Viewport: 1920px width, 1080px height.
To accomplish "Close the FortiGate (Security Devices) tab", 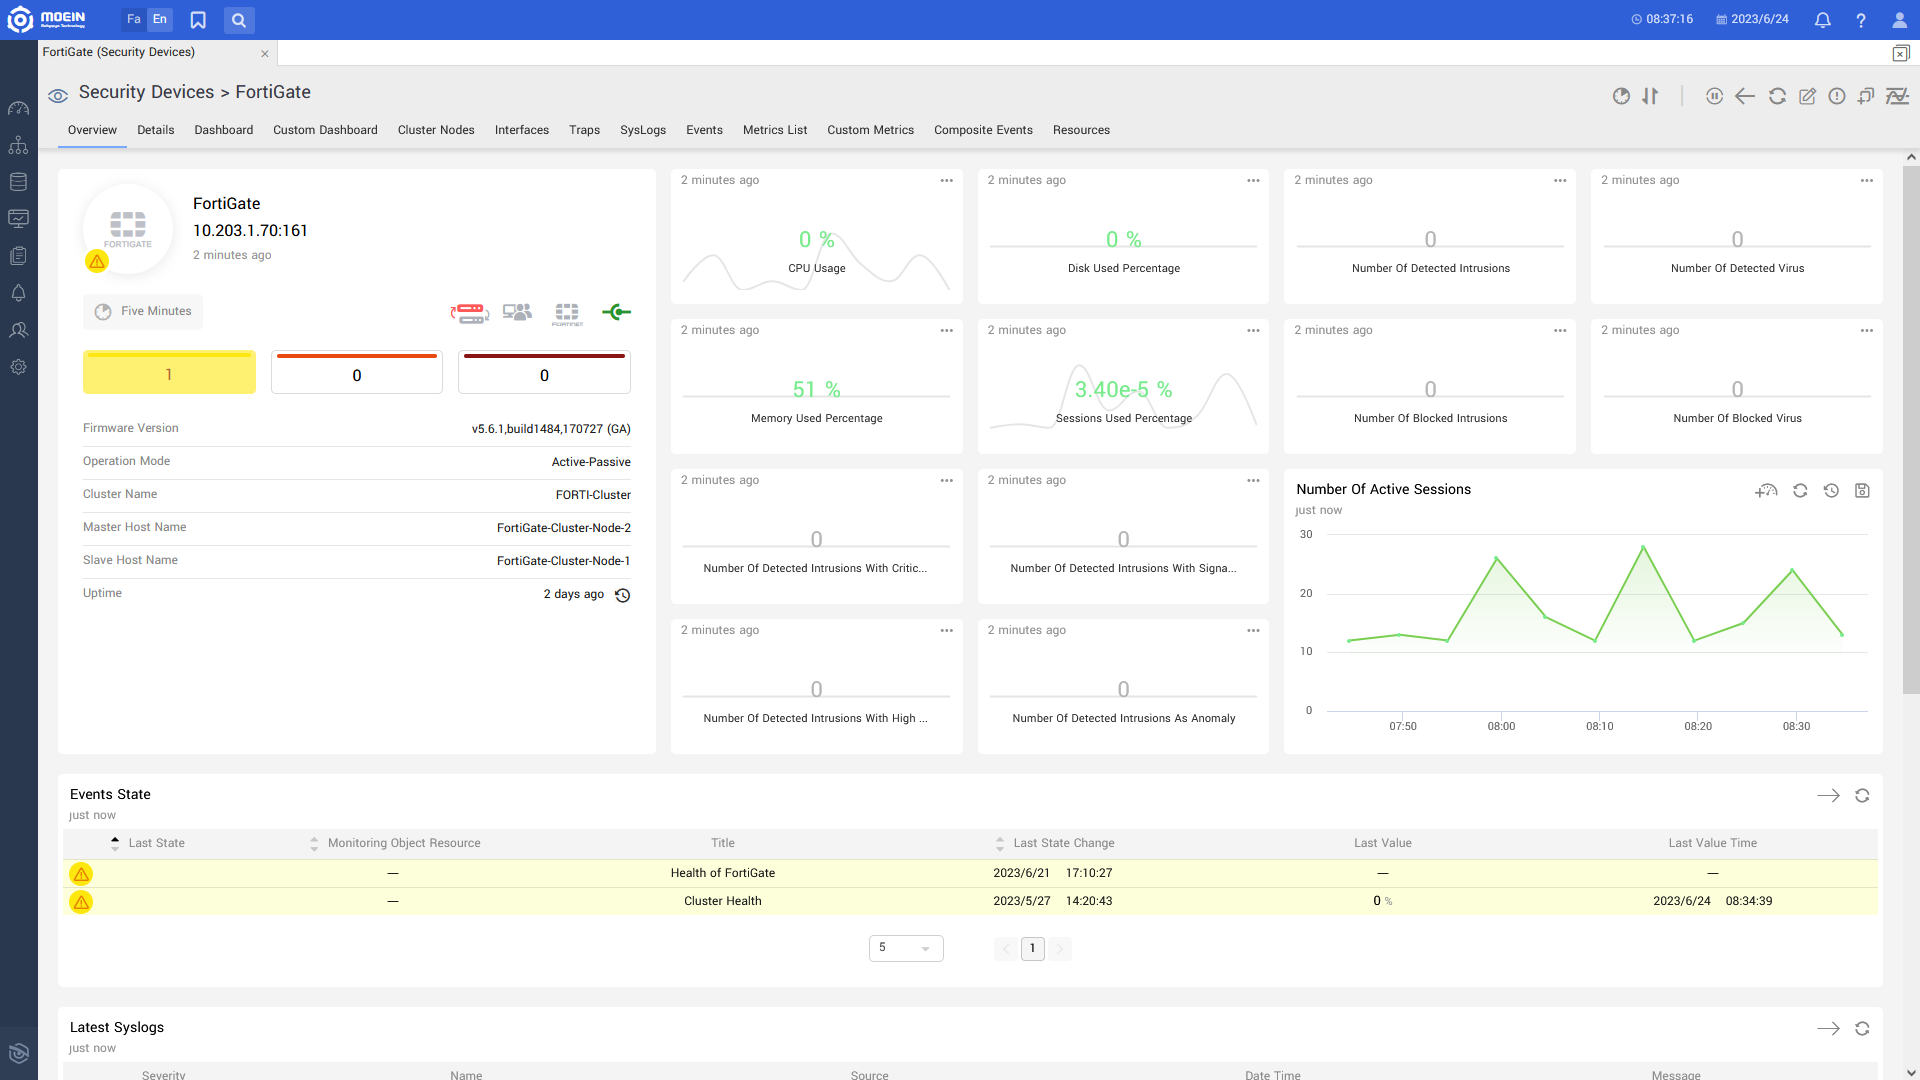I will click(x=265, y=54).
